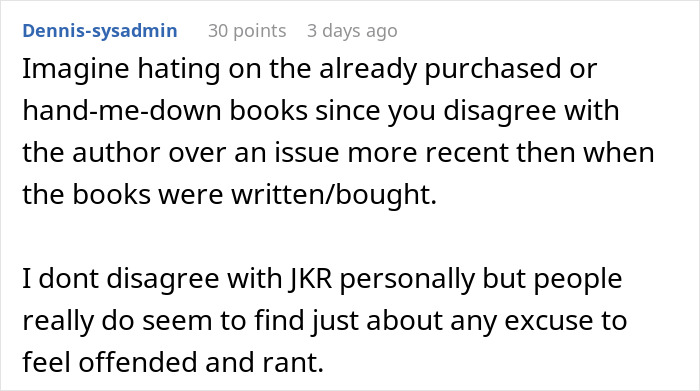The height and width of the screenshot is (391, 700).
Task: Click the word author in the third line
Action: (116, 152)
